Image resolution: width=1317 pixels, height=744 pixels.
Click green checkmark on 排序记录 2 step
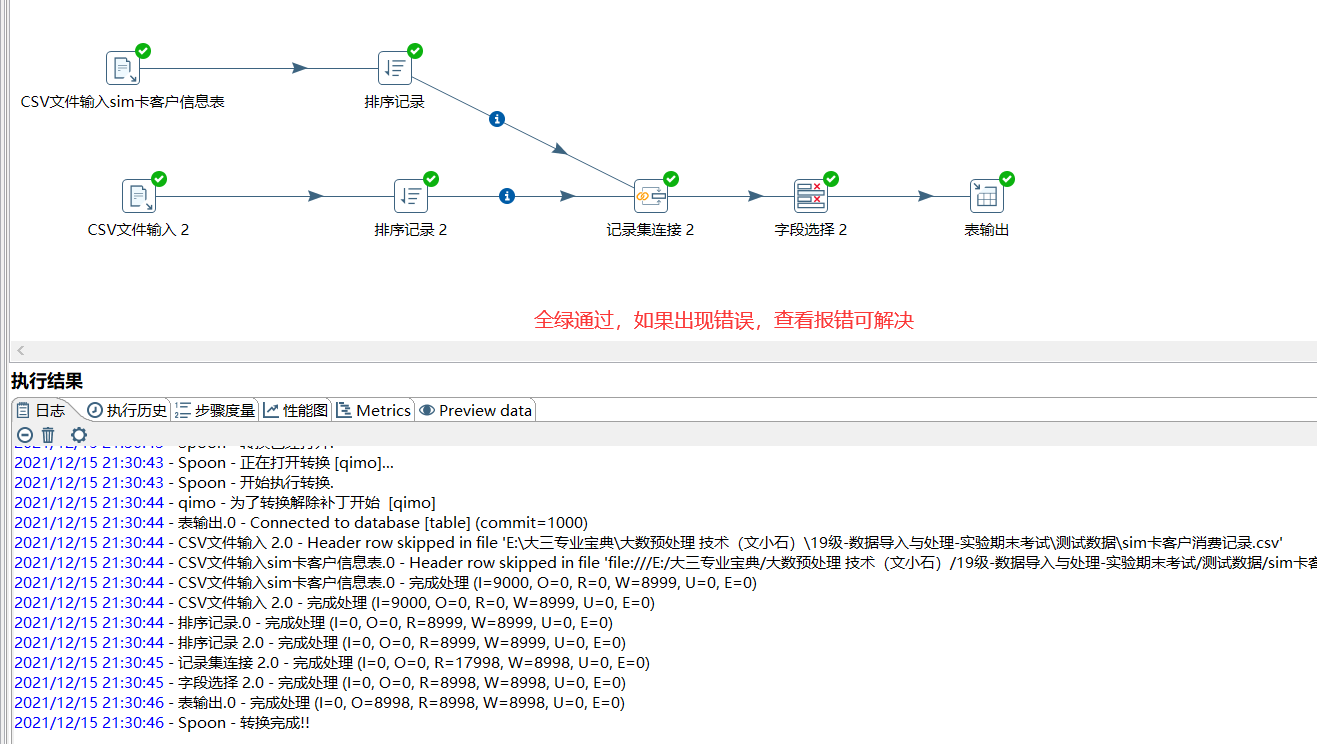[431, 179]
